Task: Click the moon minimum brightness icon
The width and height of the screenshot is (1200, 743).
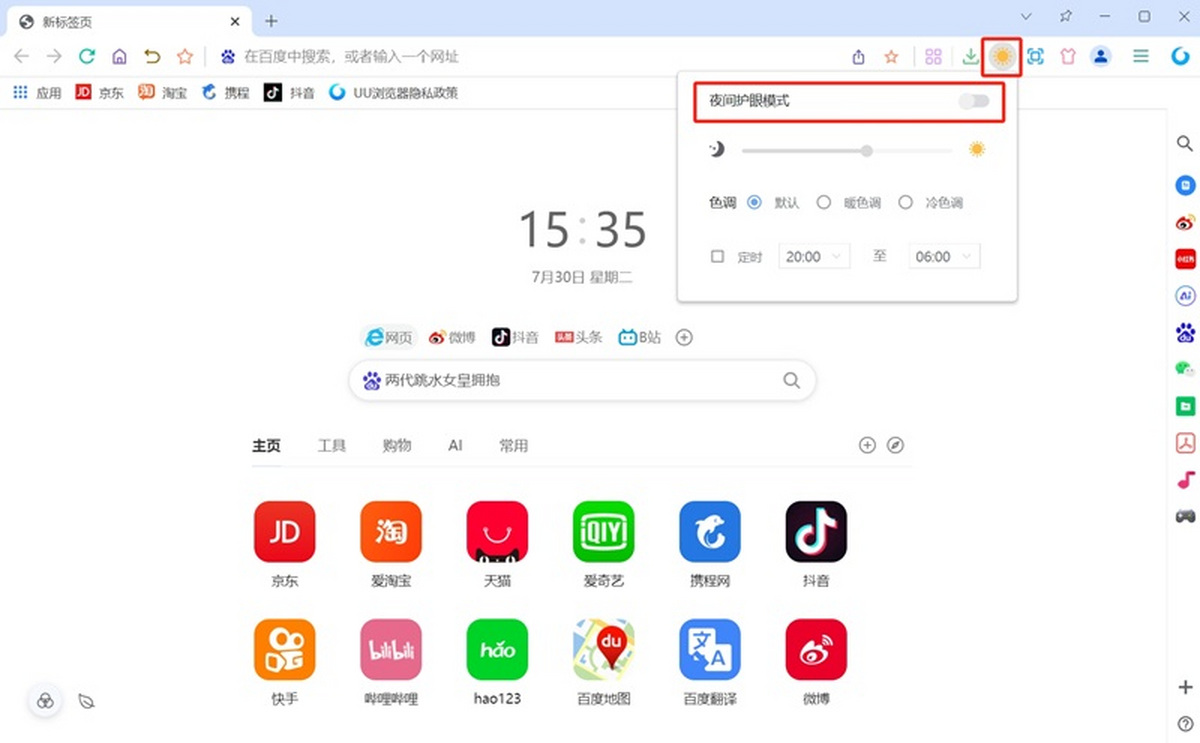Action: 717,149
